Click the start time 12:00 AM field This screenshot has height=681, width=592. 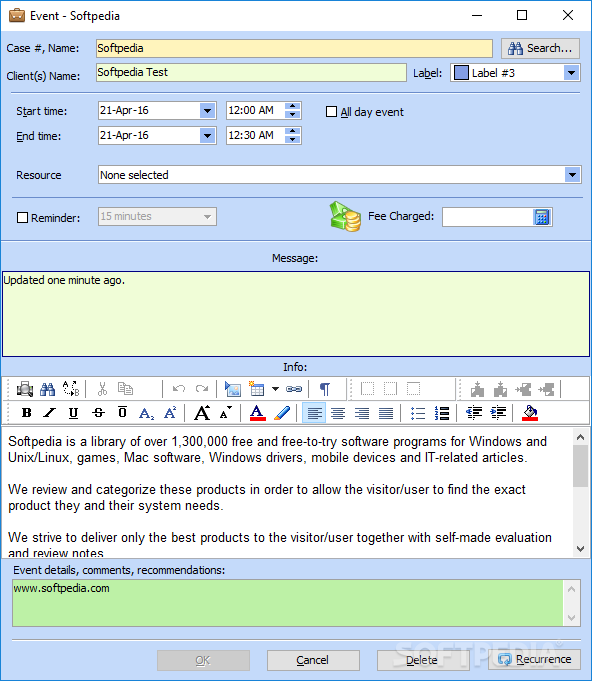point(255,111)
